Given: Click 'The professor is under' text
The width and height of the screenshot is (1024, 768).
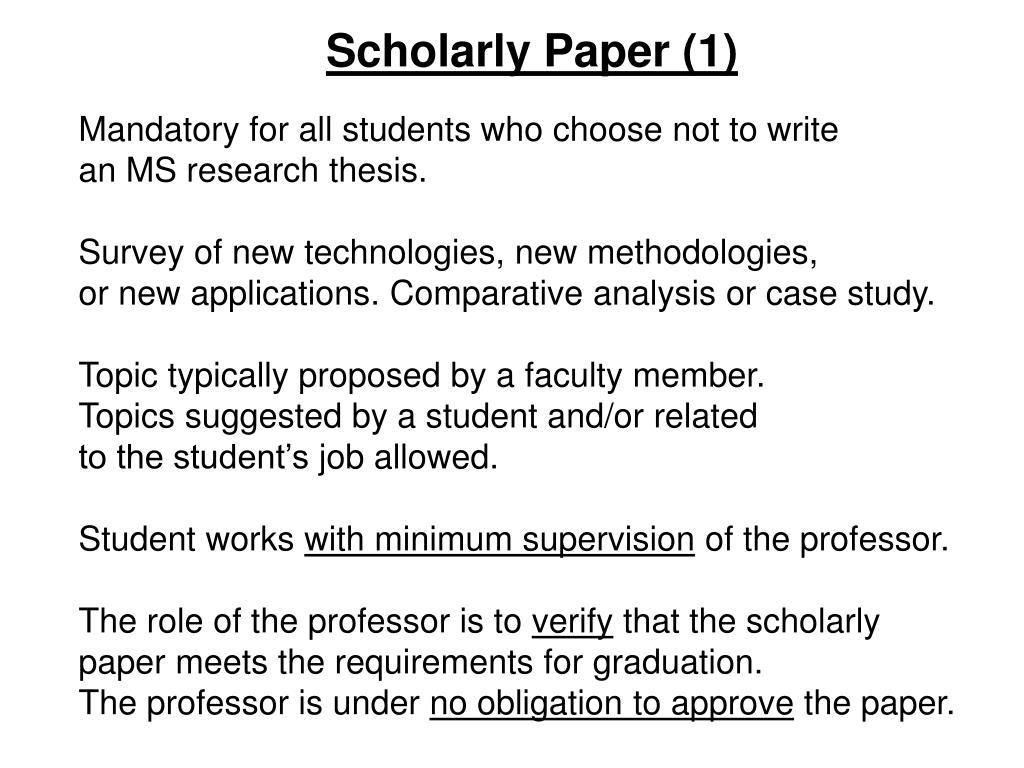Looking at the screenshot, I should pos(249,704).
